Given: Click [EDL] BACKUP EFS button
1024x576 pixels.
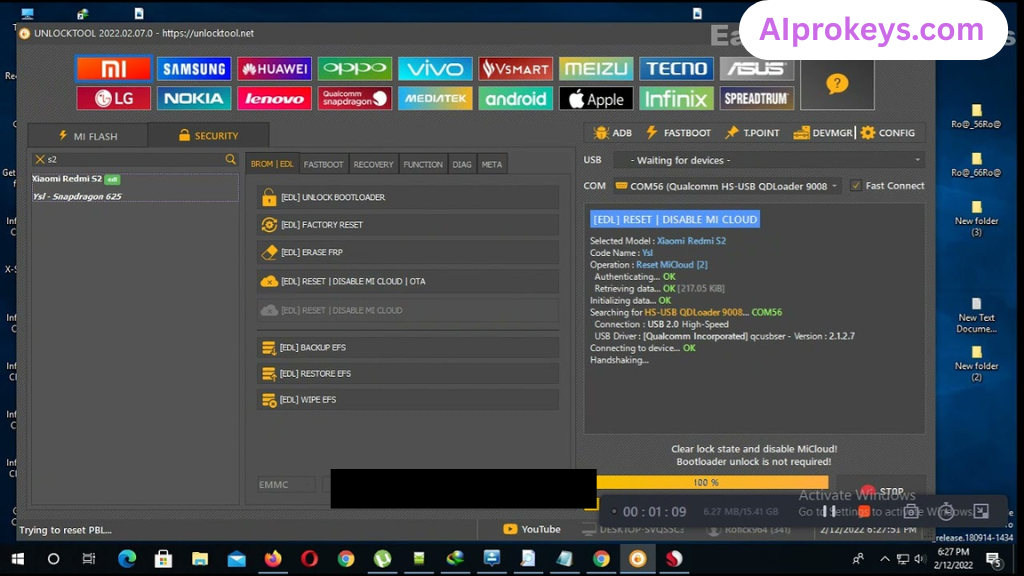Looking at the screenshot, I should (x=408, y=347).
